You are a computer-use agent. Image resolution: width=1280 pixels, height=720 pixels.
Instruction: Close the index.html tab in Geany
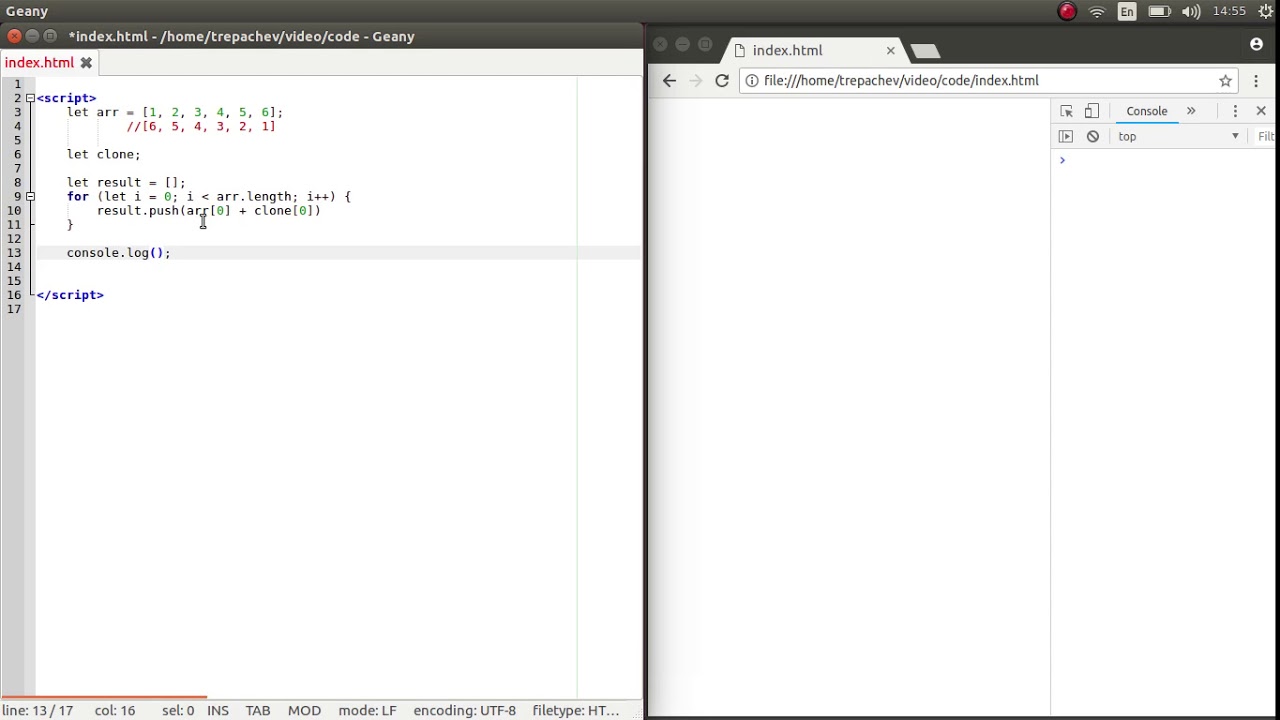pos(86,62)
